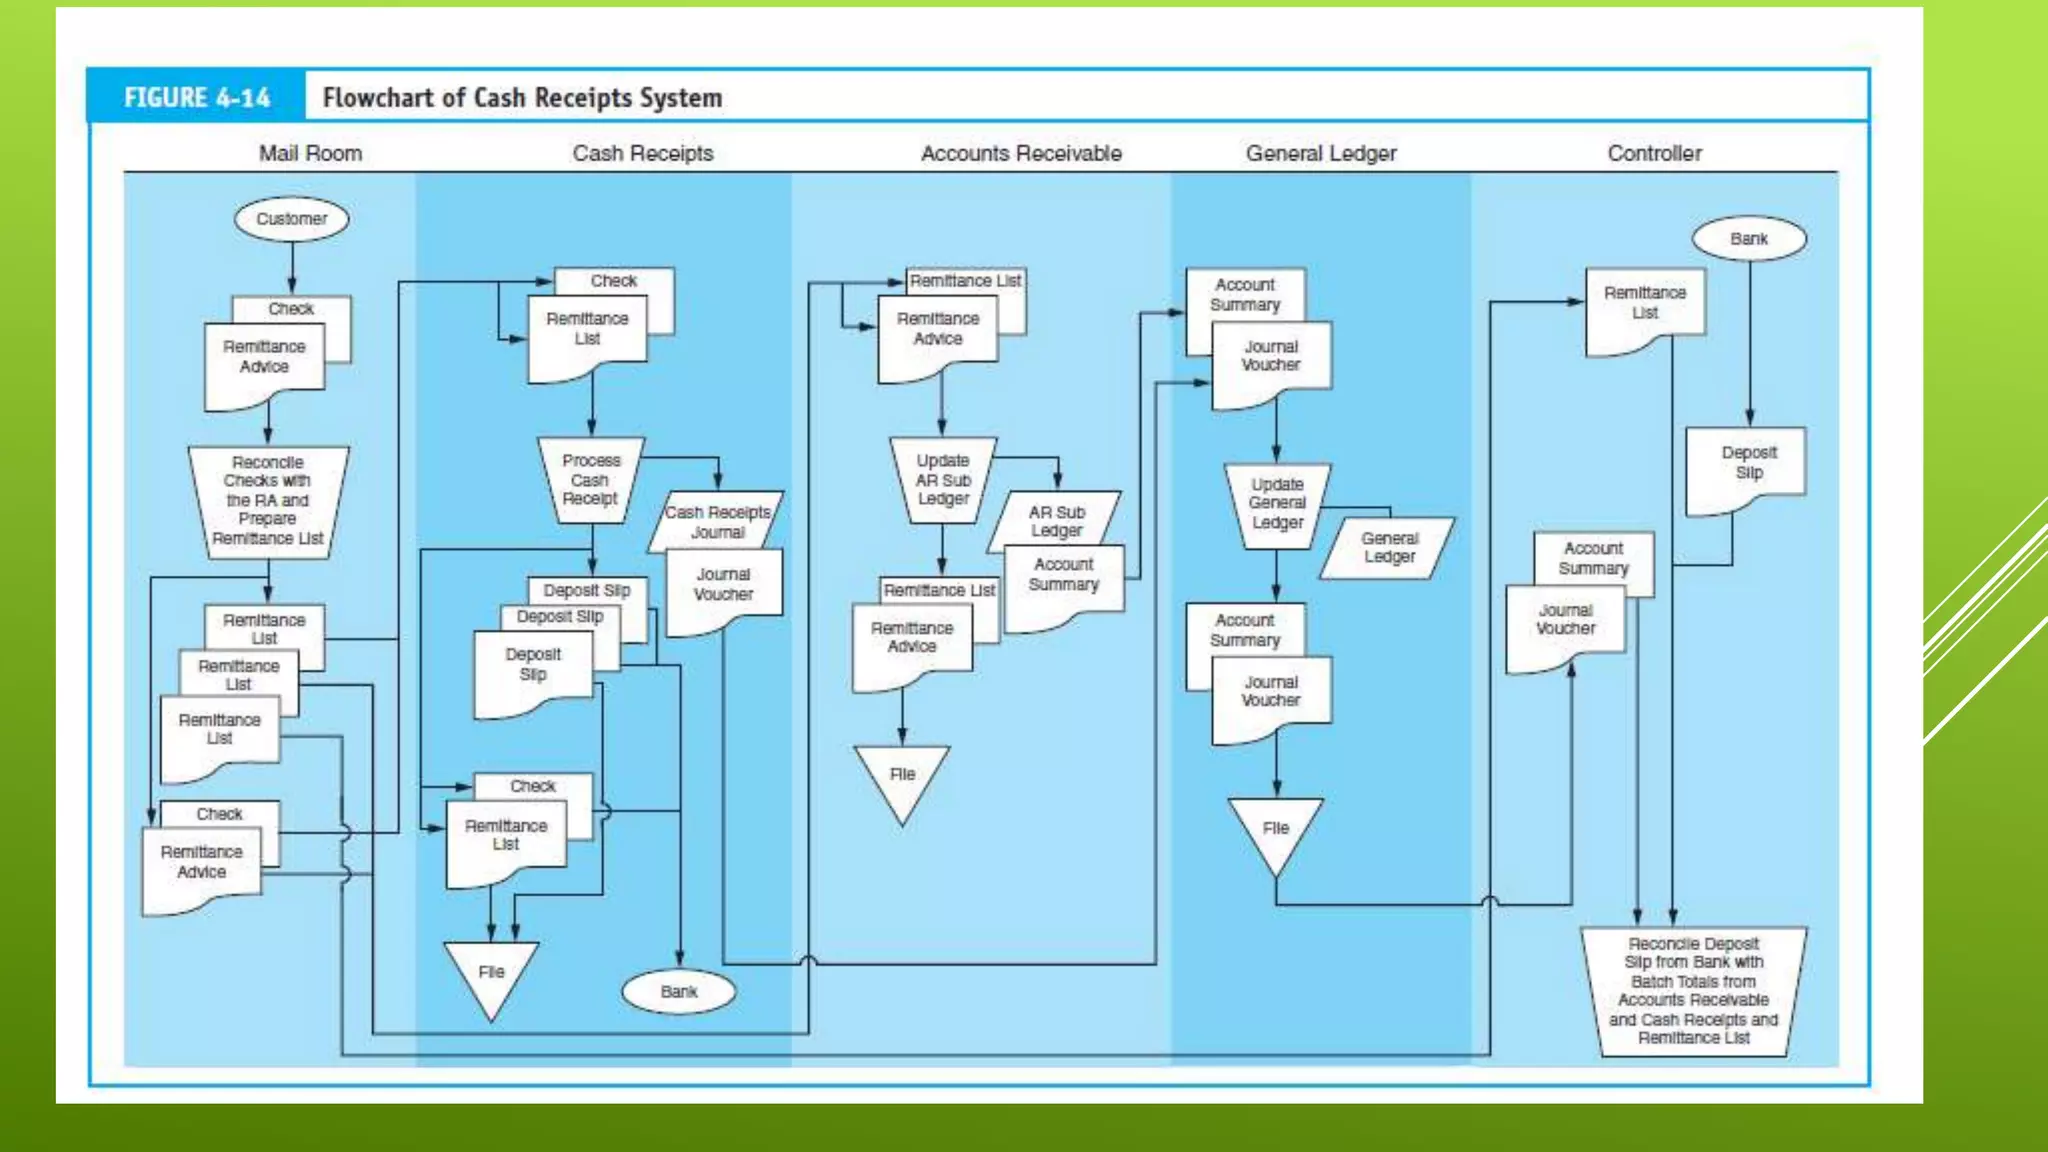Click the Deposit Slip document in Controller column
Screen dimensions: 2048x1152
1747,464
